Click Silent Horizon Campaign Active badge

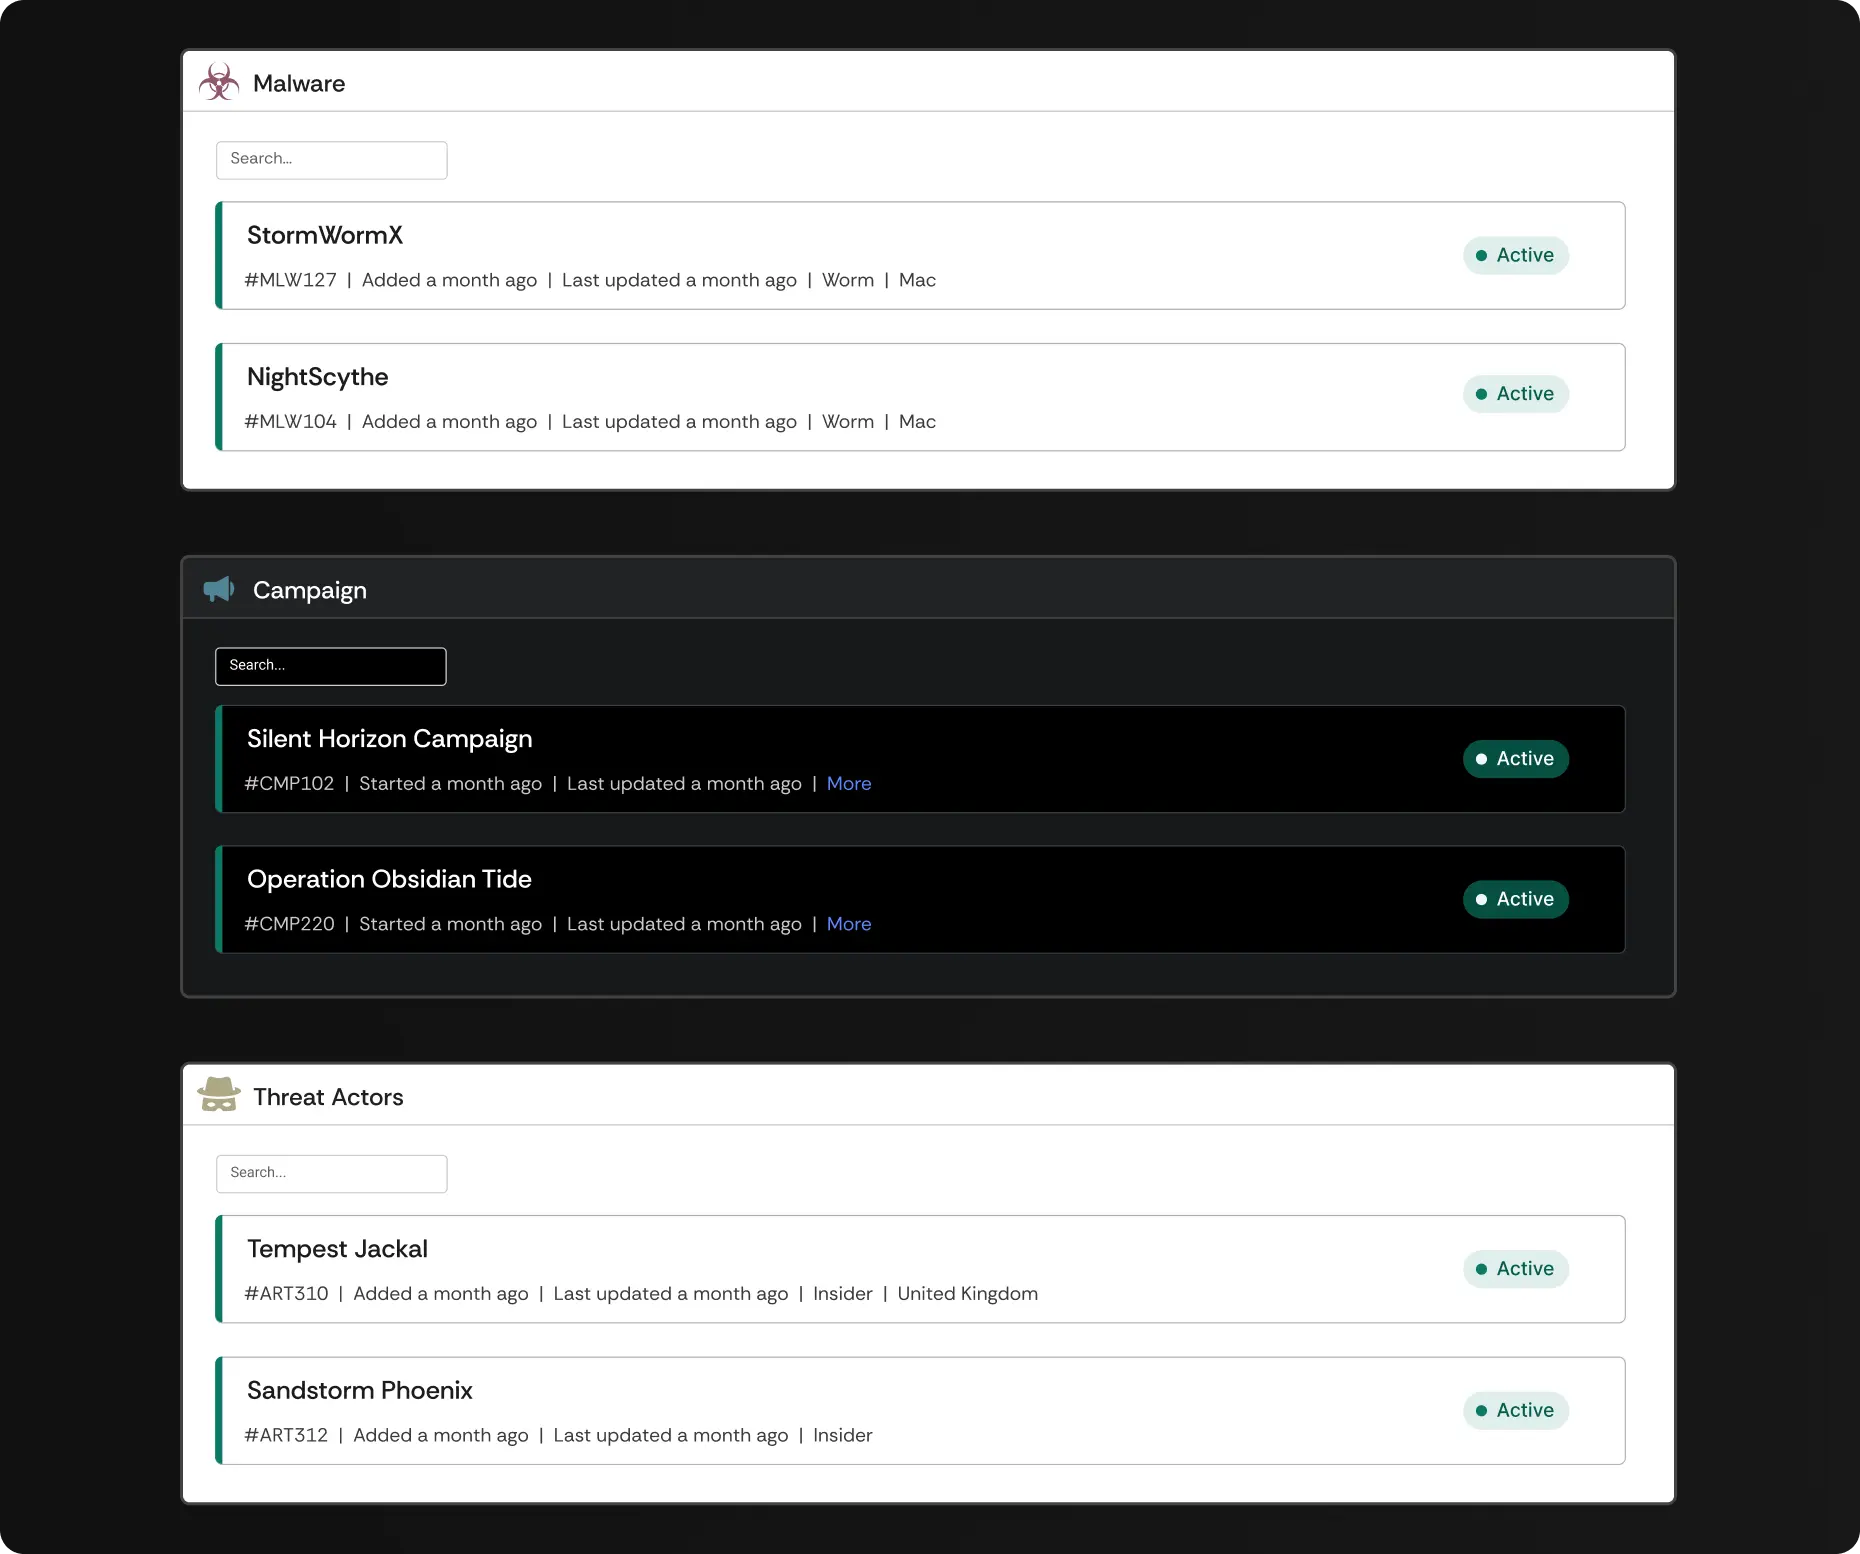coord(1515,759)
